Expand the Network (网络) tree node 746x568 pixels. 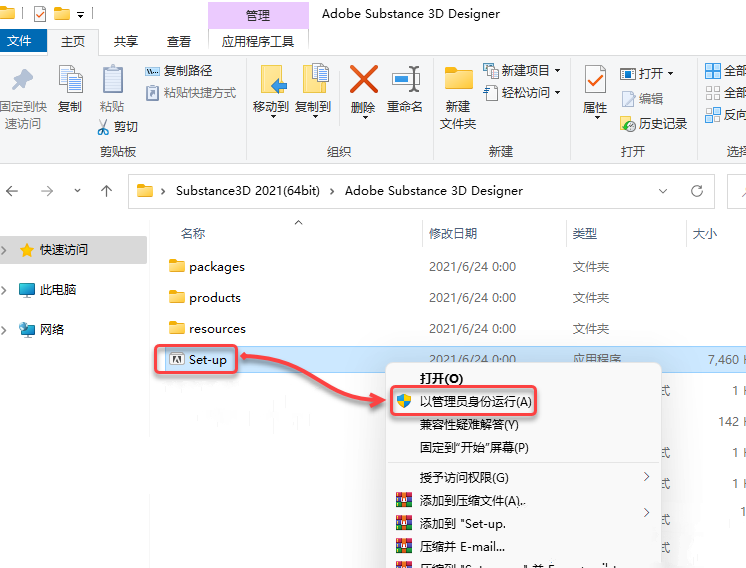click(5, 330)
